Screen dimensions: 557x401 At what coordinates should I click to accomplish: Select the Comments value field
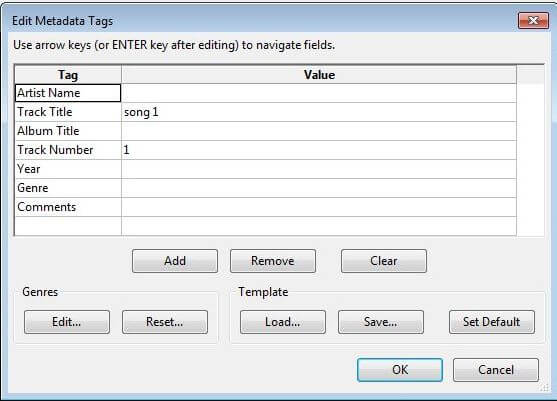(x=319, y=207)
